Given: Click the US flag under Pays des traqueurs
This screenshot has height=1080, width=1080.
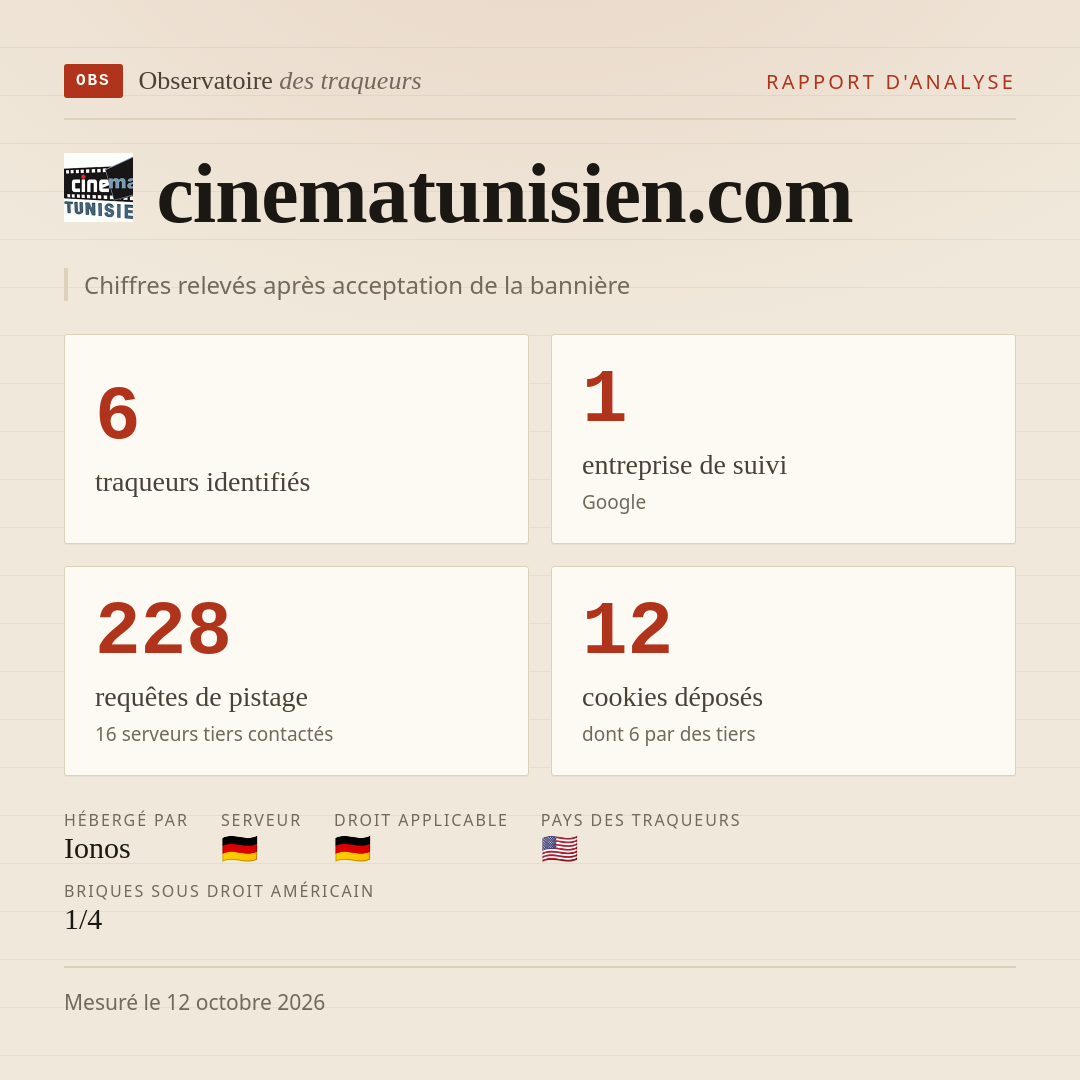Looking at the screenshot, I should coord(559,849).
